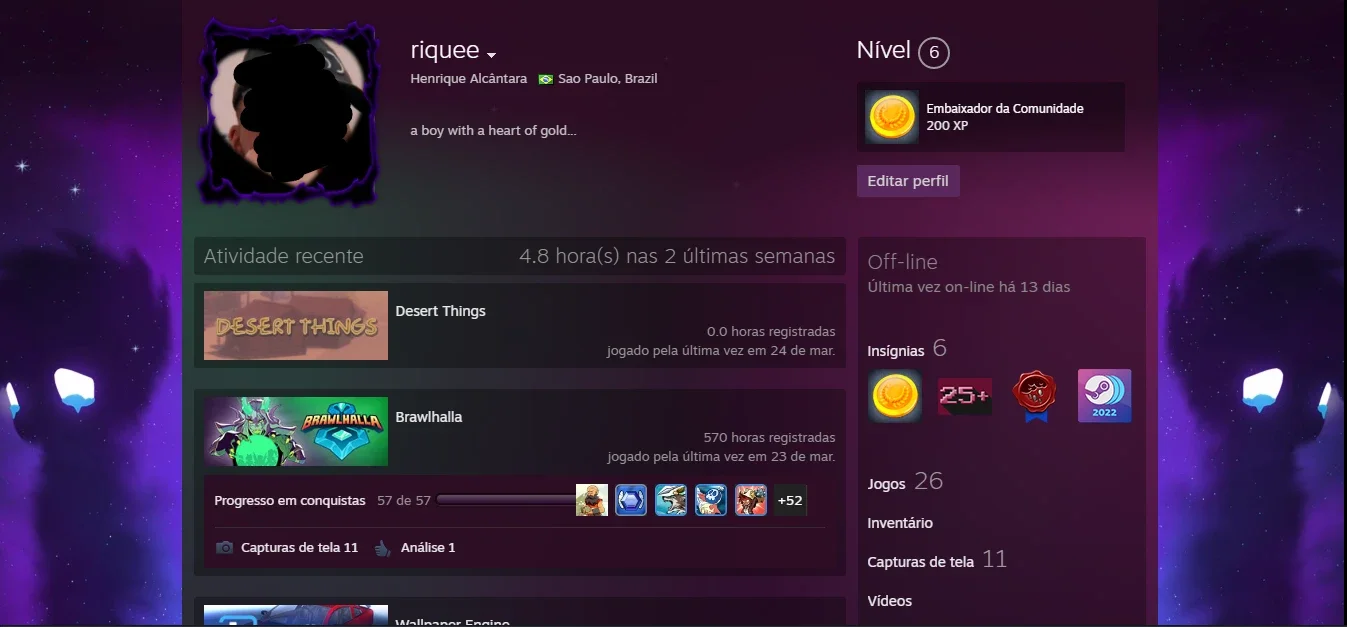The width and height of the screenshot is (1347, 627).
Task: Open the Brawlhalla game banner
Action: (x=296, y=431)
